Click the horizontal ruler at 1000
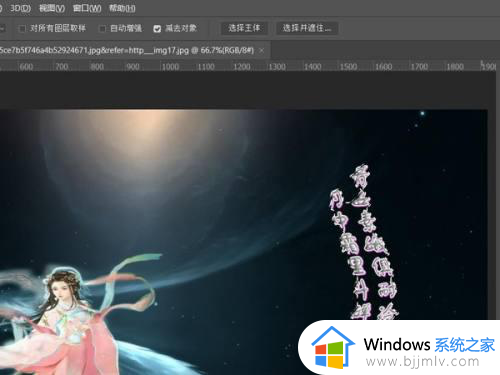Viewport: 500px width, 375px height. [x=170, y=67]
